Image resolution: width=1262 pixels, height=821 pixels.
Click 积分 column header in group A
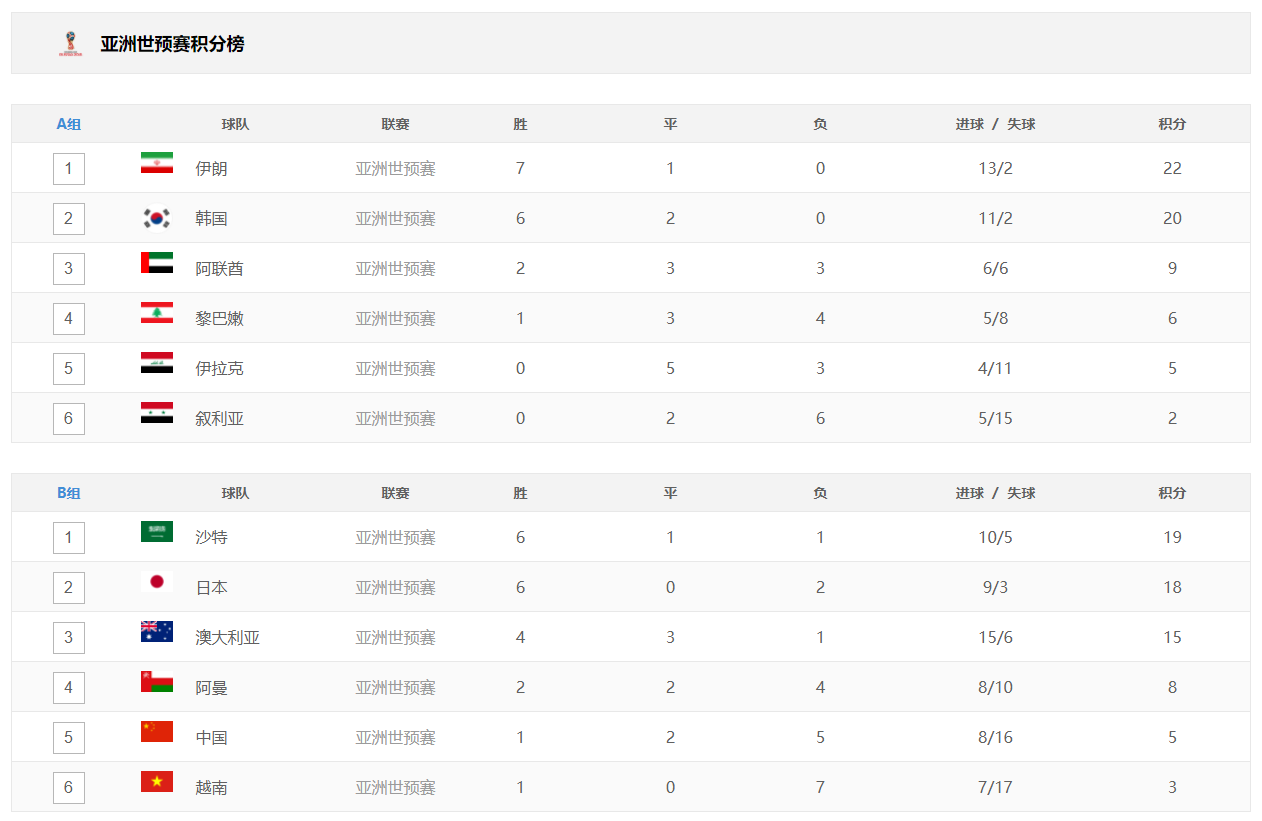pos(1172,124)
